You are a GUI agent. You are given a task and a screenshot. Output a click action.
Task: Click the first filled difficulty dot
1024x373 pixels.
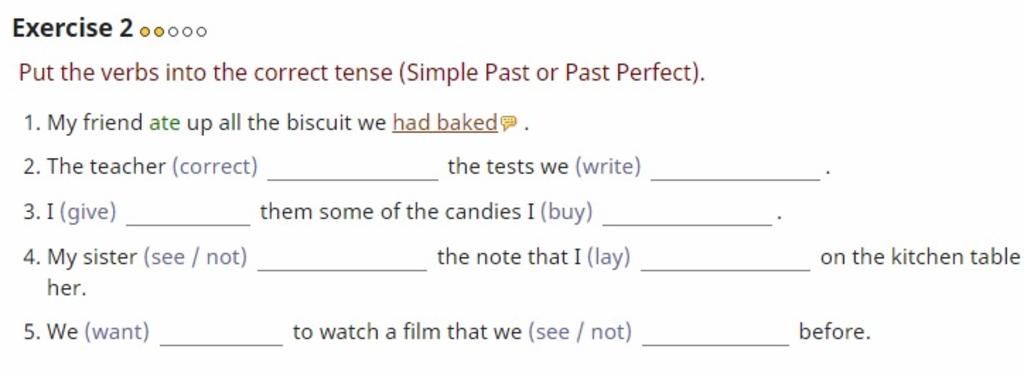(x=144, y=31)
